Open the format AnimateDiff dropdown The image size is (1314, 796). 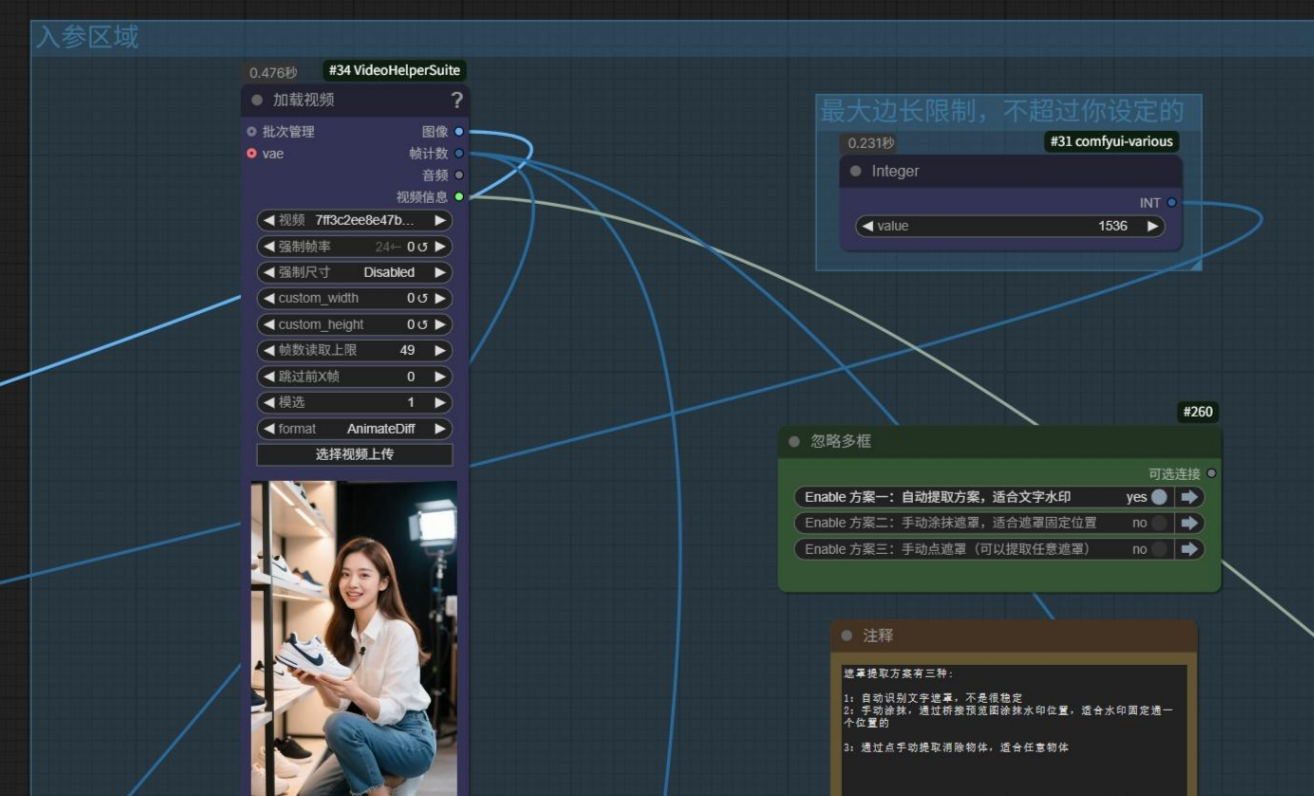point(354,428)
